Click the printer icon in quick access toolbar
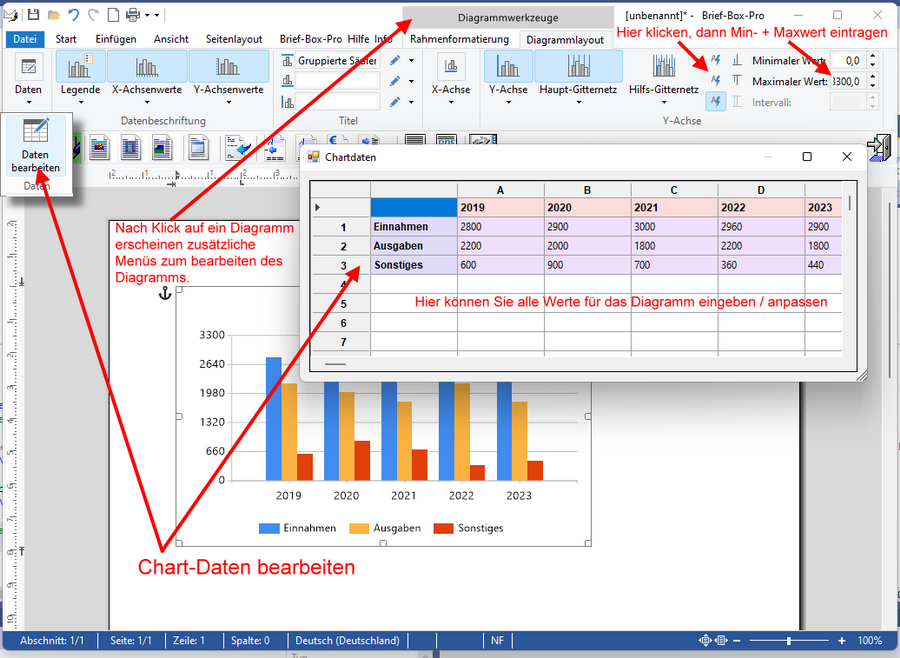This screenshot has width=900, height=658. tap(133, 15)
